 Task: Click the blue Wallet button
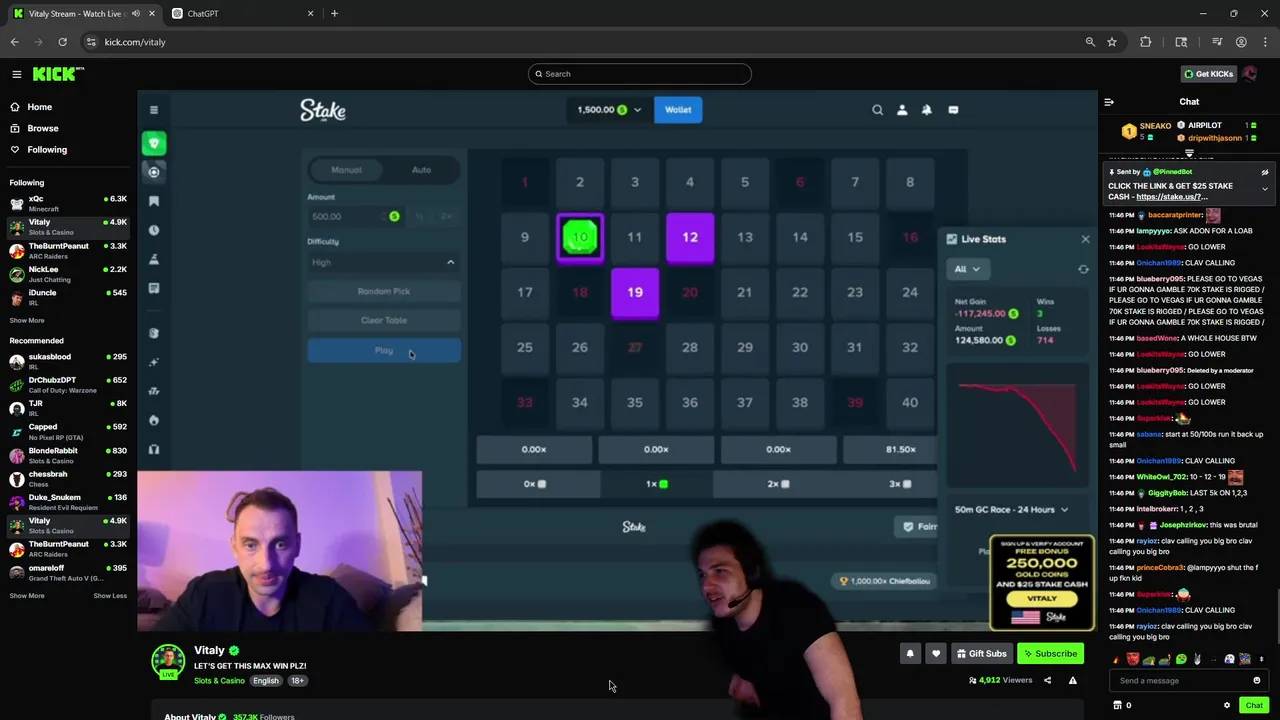pos(678,110)
